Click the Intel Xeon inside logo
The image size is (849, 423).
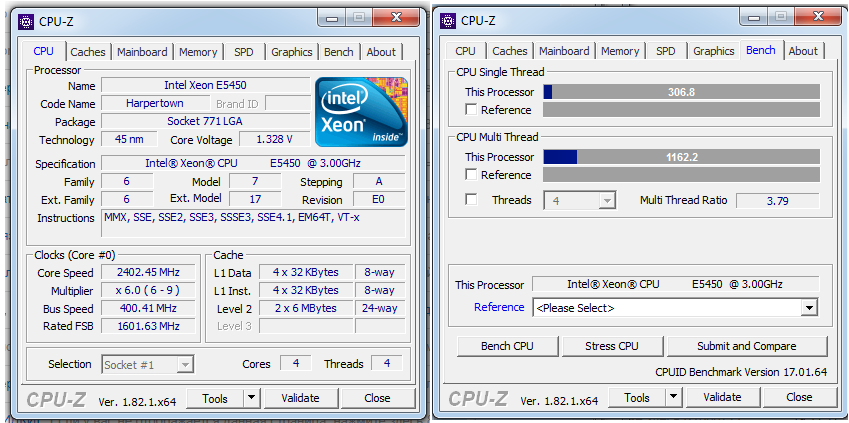pos(362,112)
